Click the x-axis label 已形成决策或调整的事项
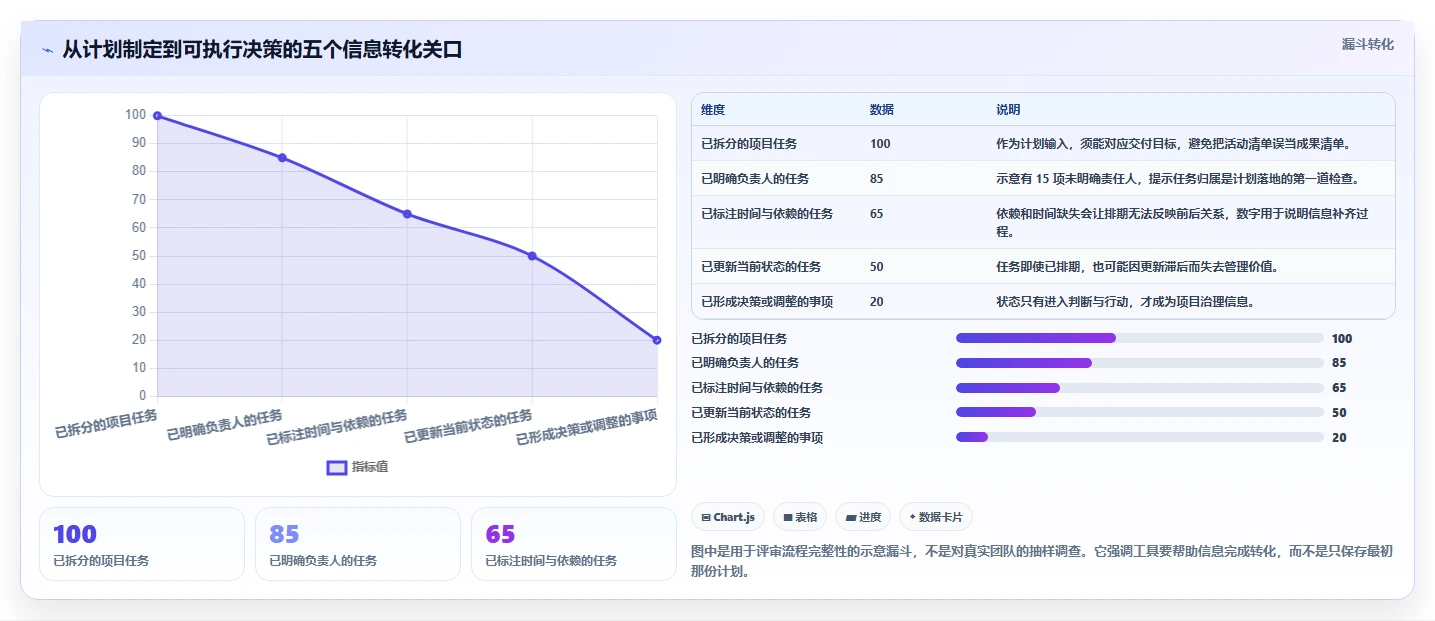Viewport: 1435px width, 621px height. pyautogui.click(x=587, y=428)
